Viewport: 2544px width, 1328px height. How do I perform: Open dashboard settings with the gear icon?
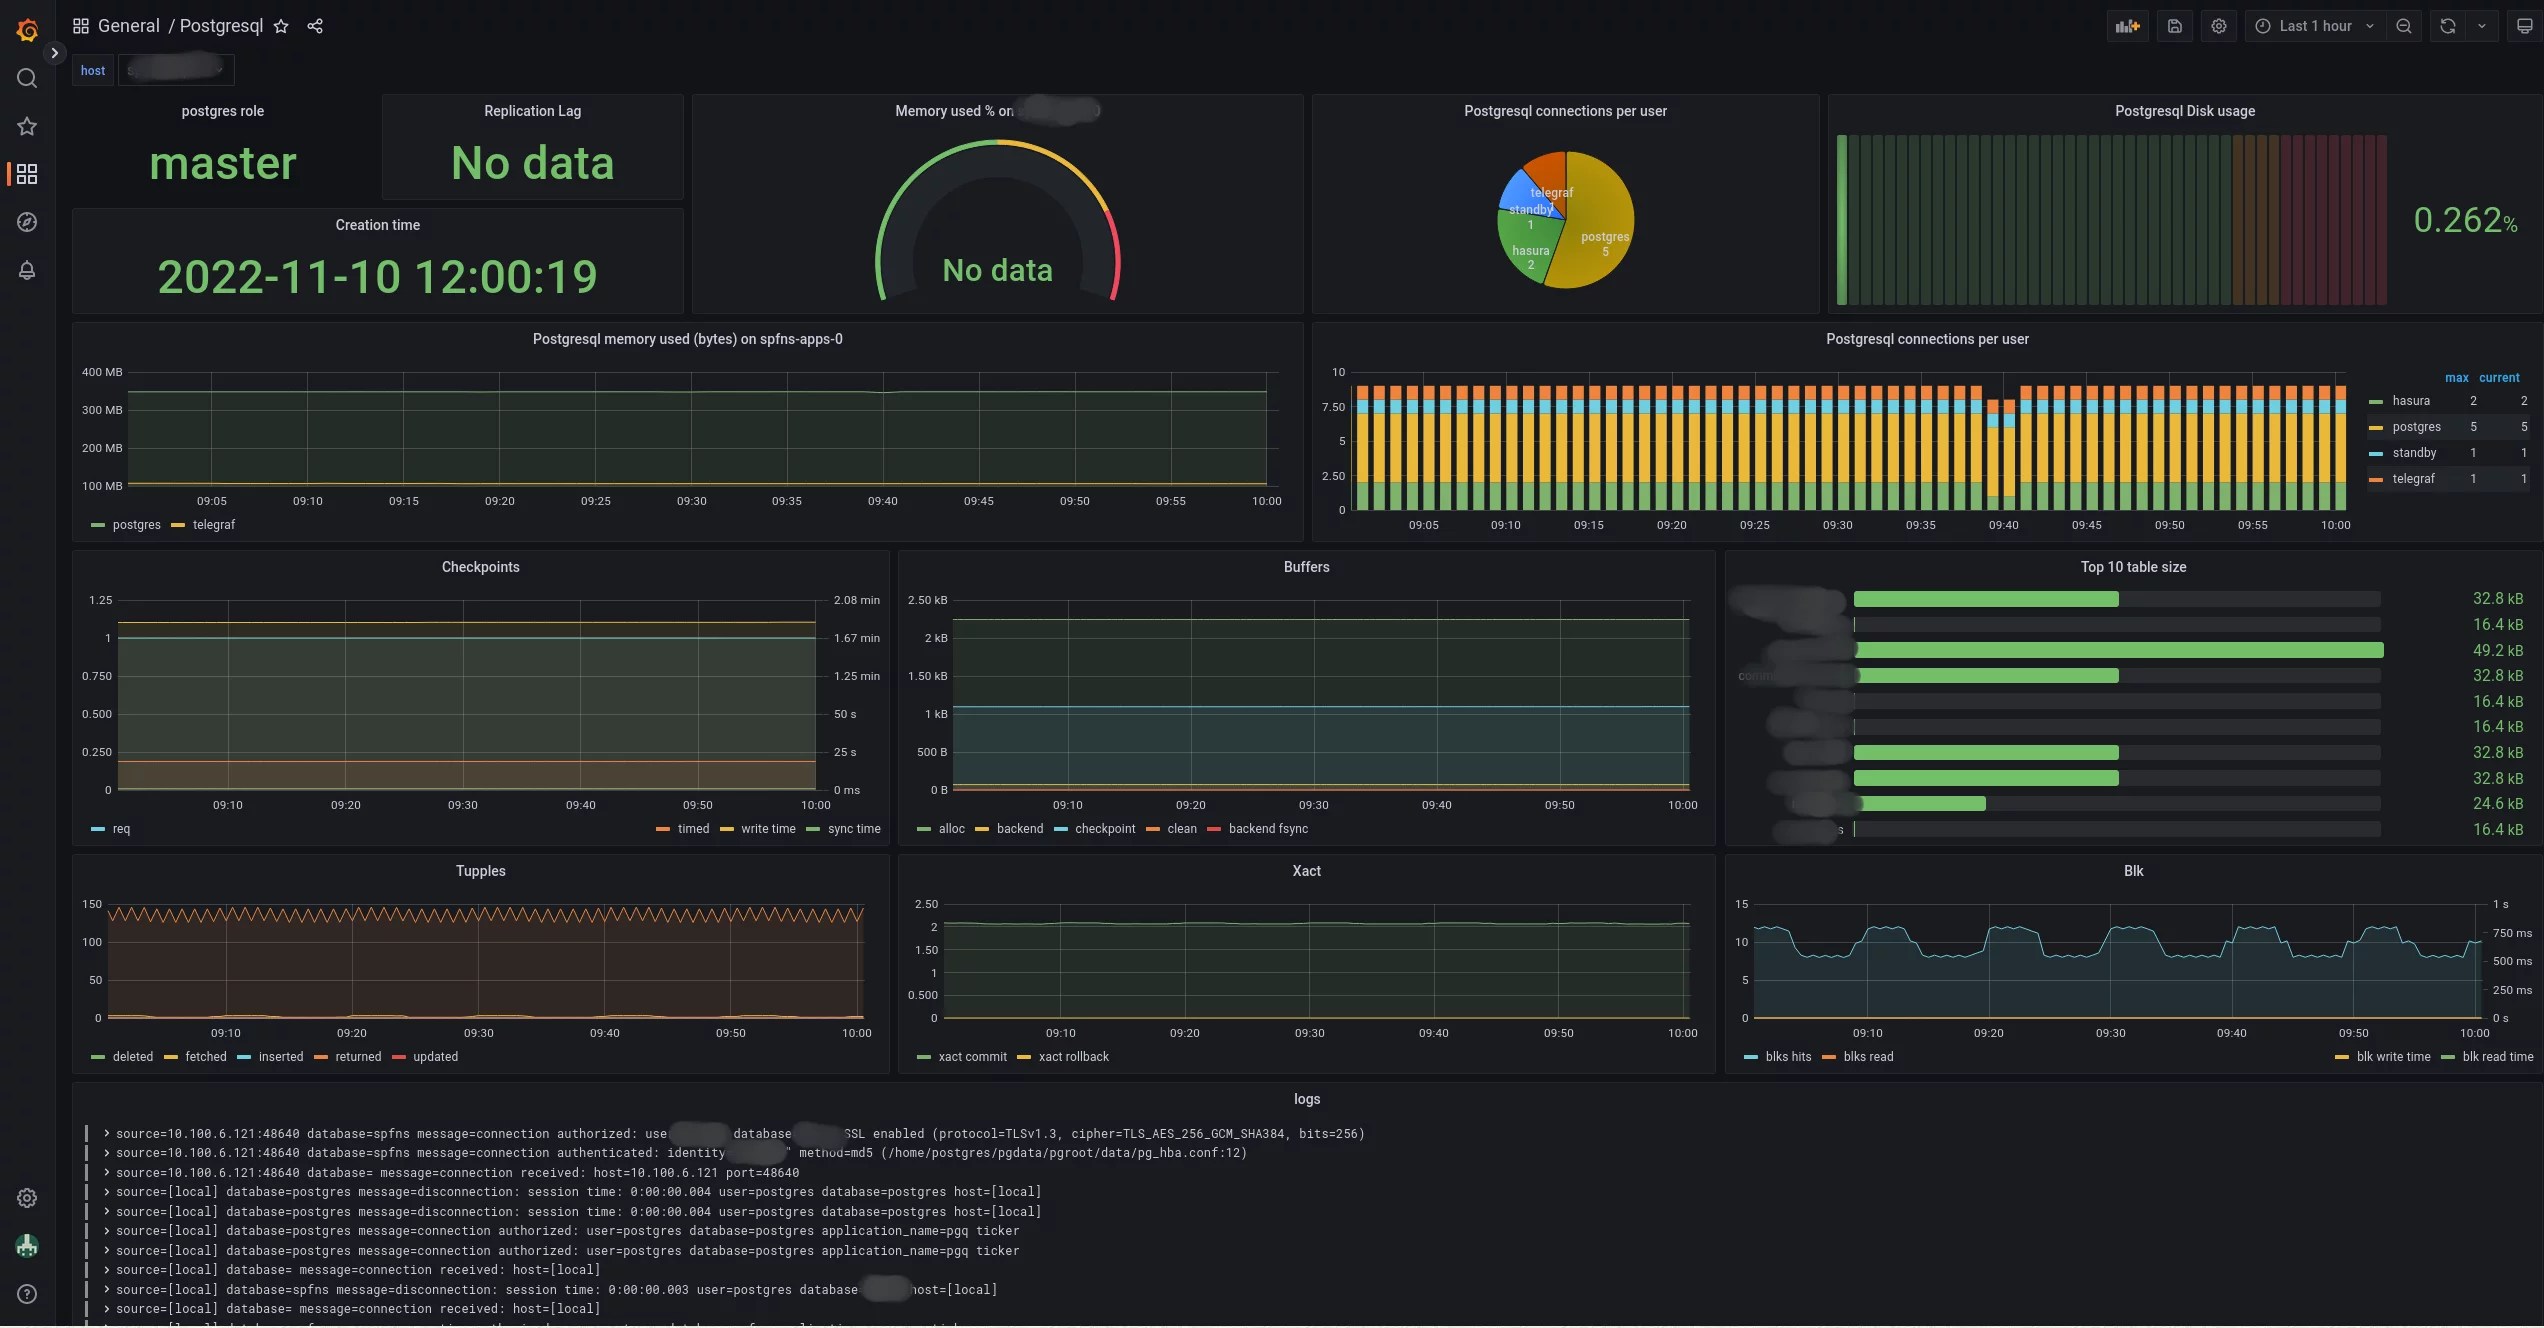click(2219, 26)
